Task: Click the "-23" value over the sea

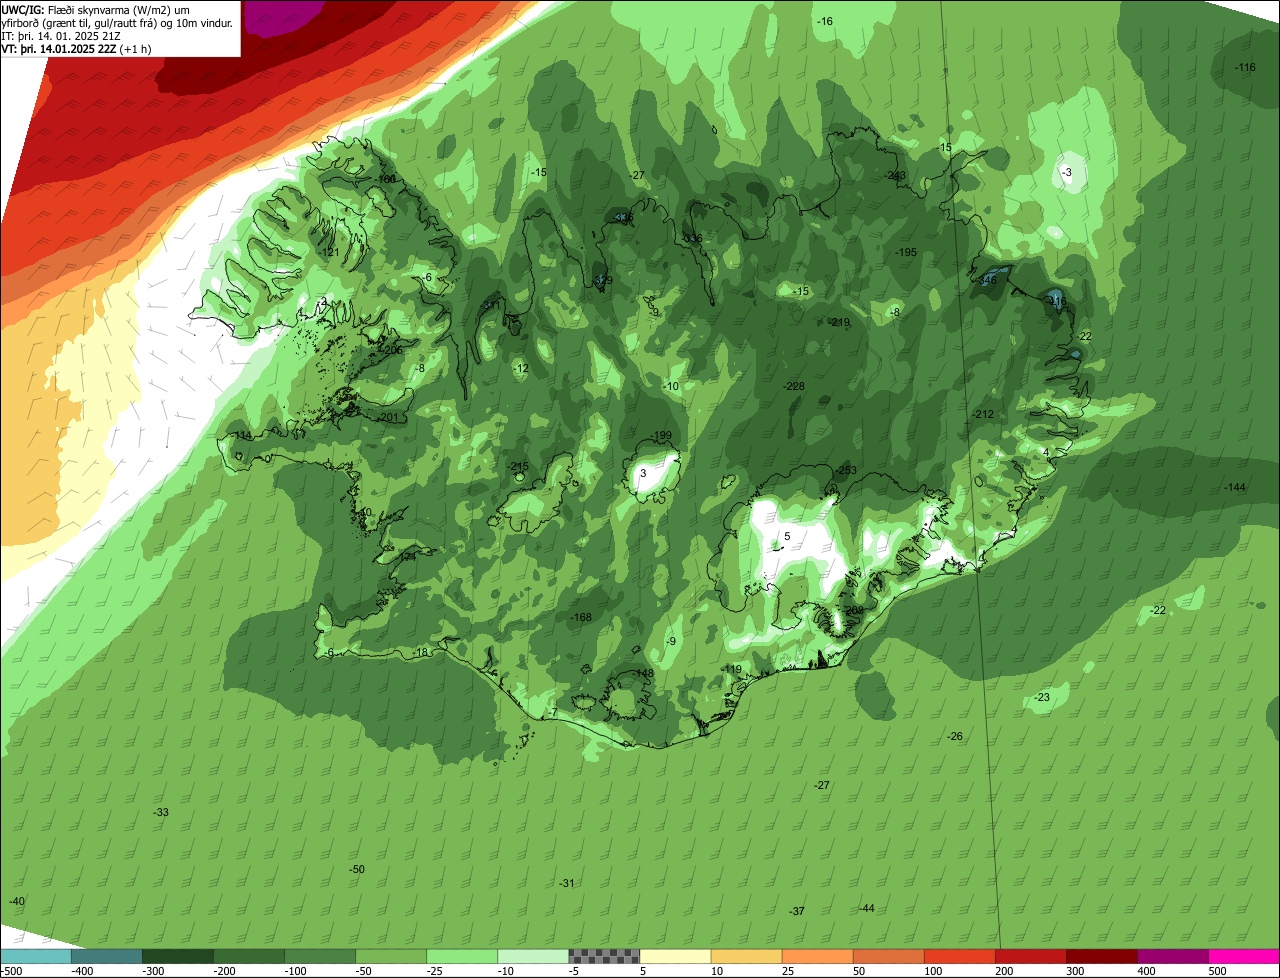Action: coord(1042,697)
